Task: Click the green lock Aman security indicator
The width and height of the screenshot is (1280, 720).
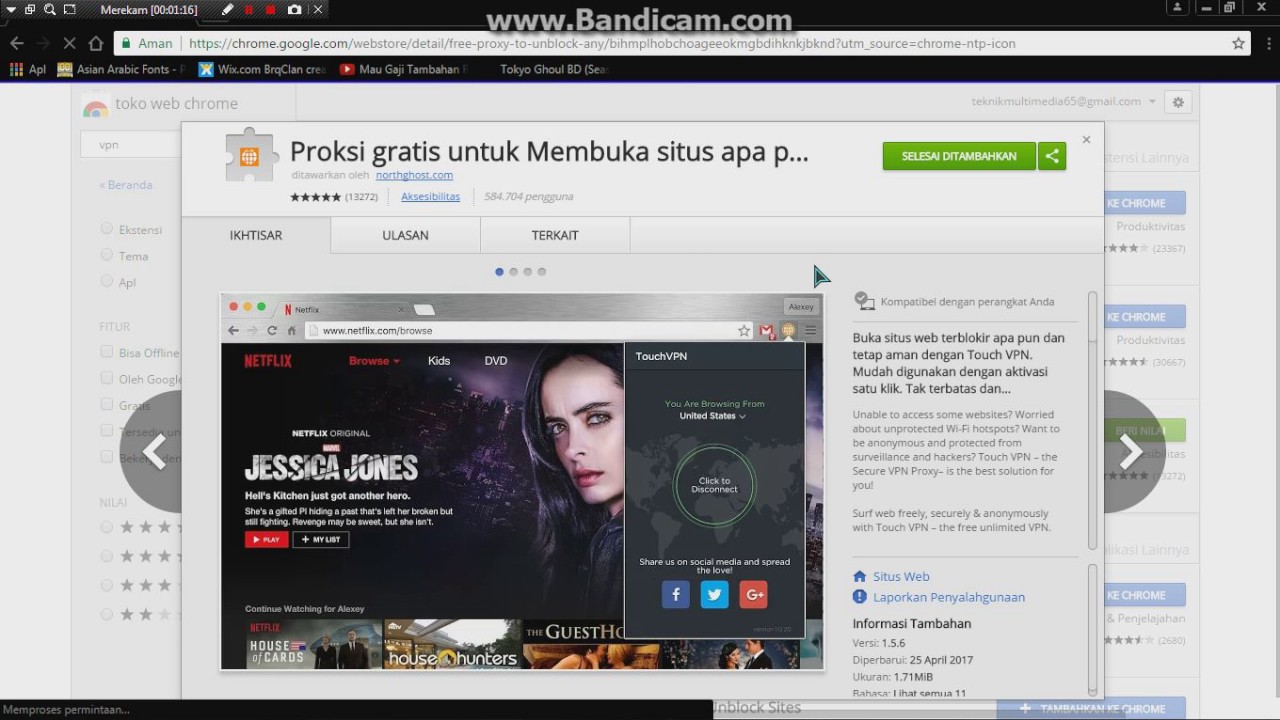Action: click(x=147, y=43)
